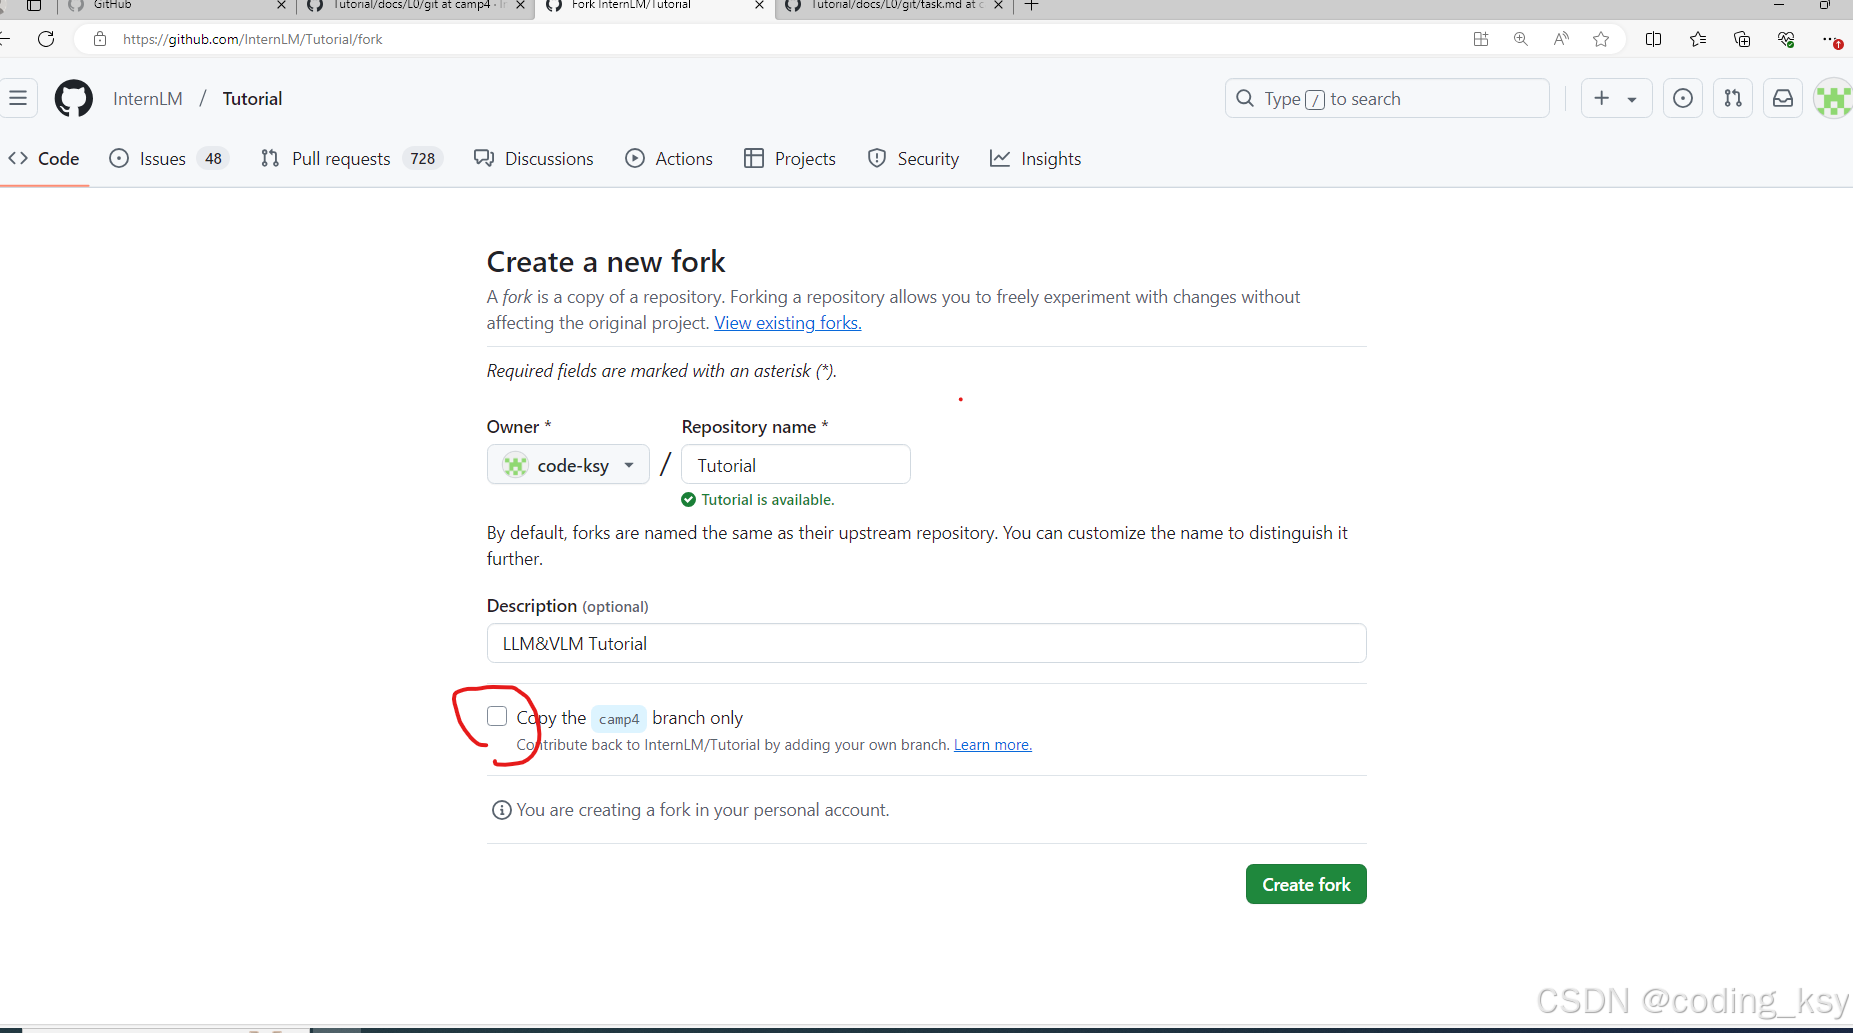Image resolution: width=1853 pixels, height=1033 pixels.
Task: Refresh the page with the reload icon
Action: [x=46, y=39]
